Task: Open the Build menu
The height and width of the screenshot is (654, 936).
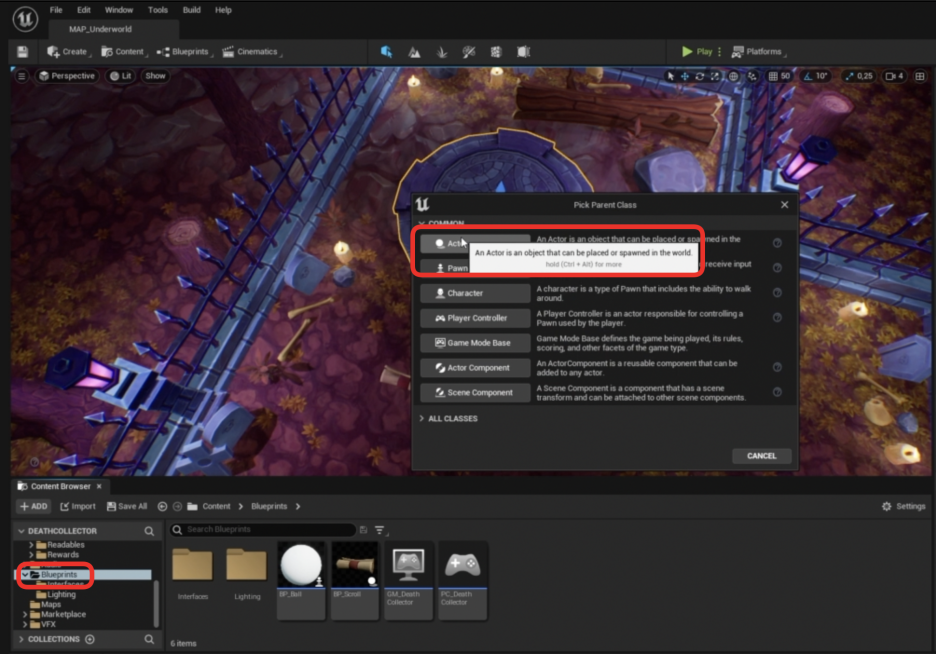Action: tap(192, 10)
